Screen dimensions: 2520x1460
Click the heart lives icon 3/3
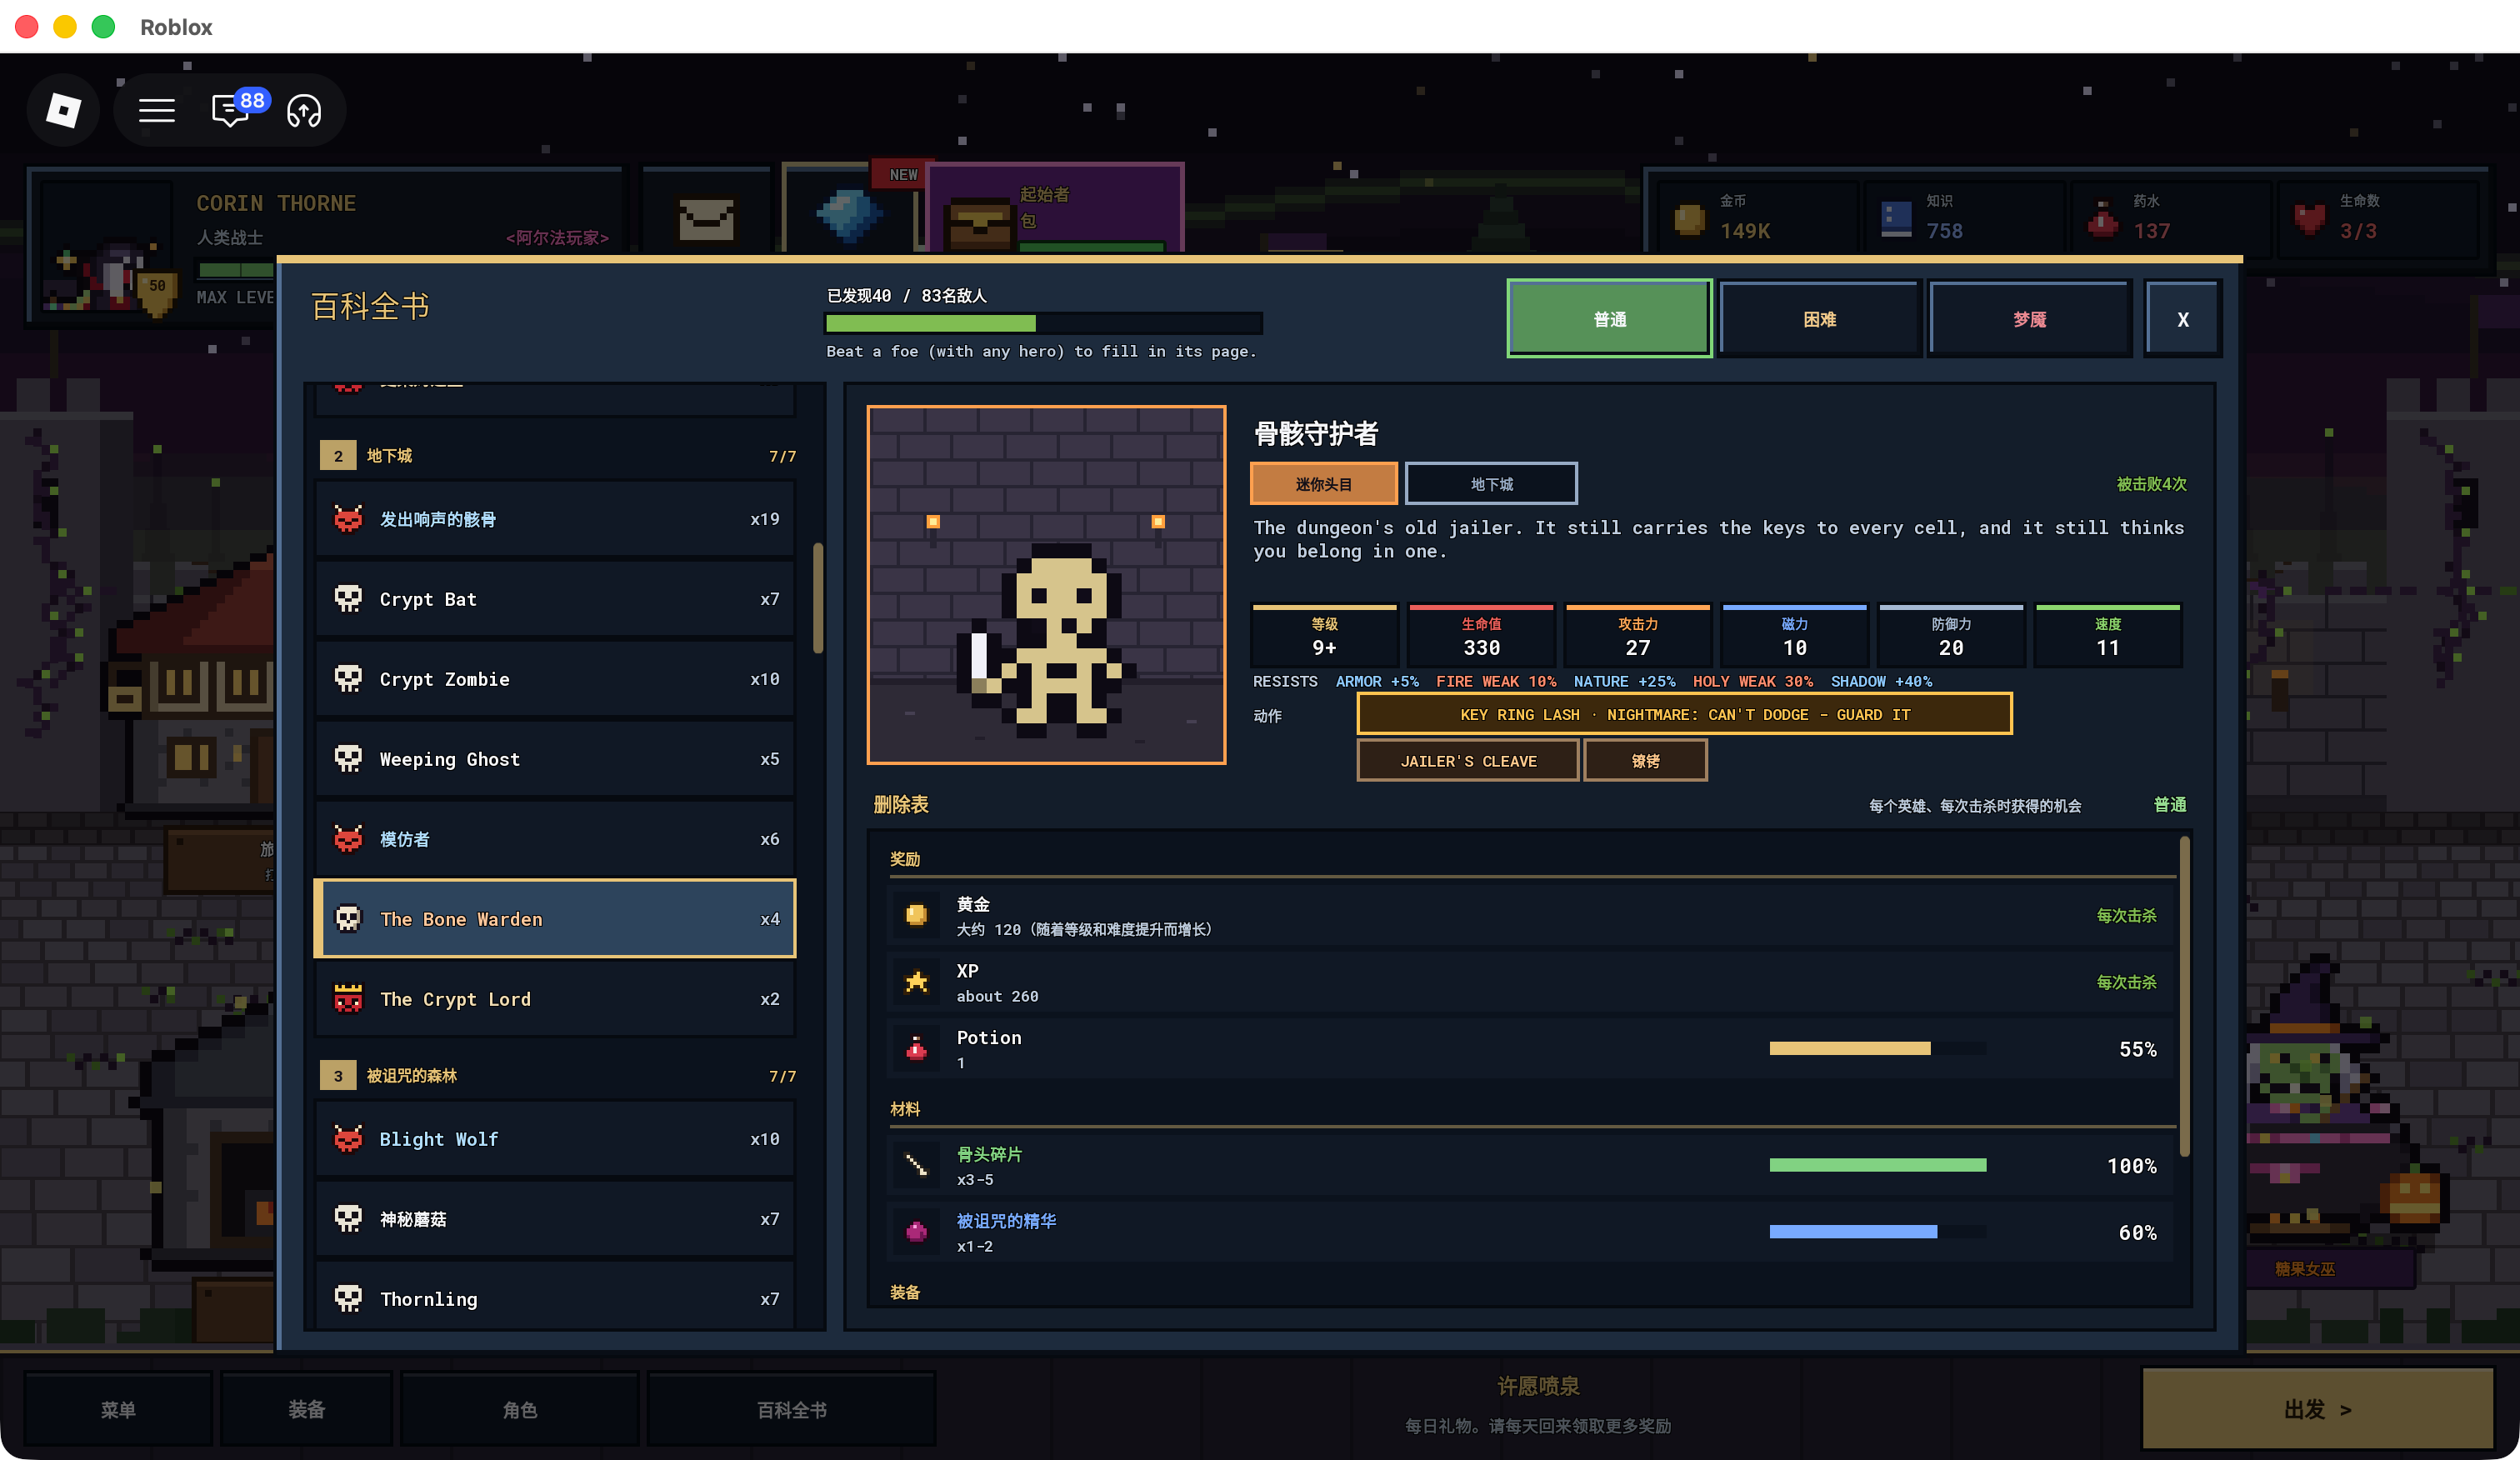pos(2310,219)
